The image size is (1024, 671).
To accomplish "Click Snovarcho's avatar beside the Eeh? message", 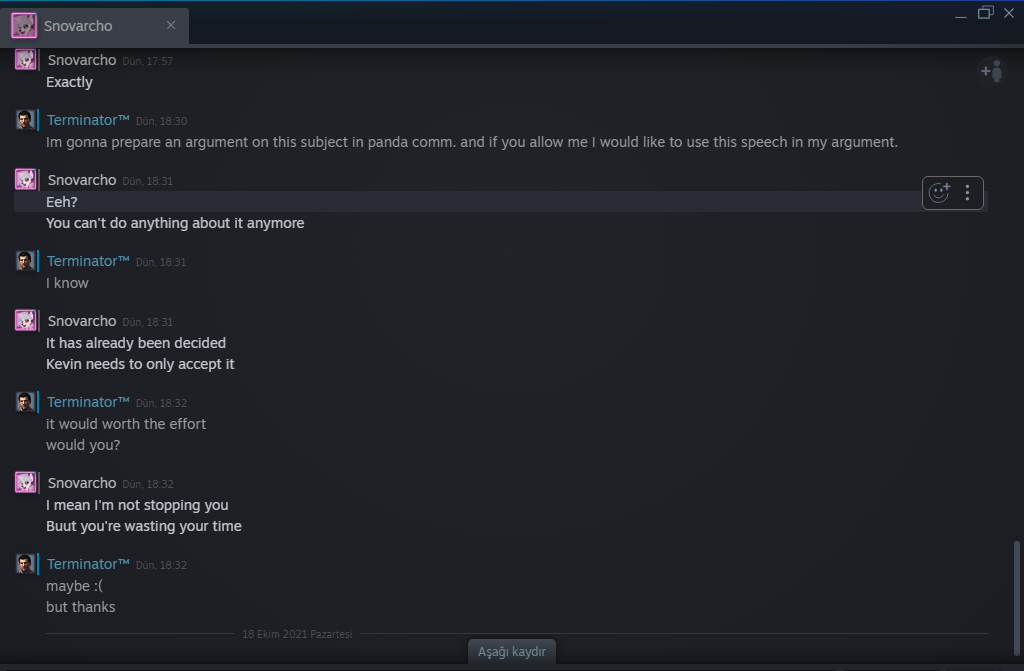I will pos(25,180).
